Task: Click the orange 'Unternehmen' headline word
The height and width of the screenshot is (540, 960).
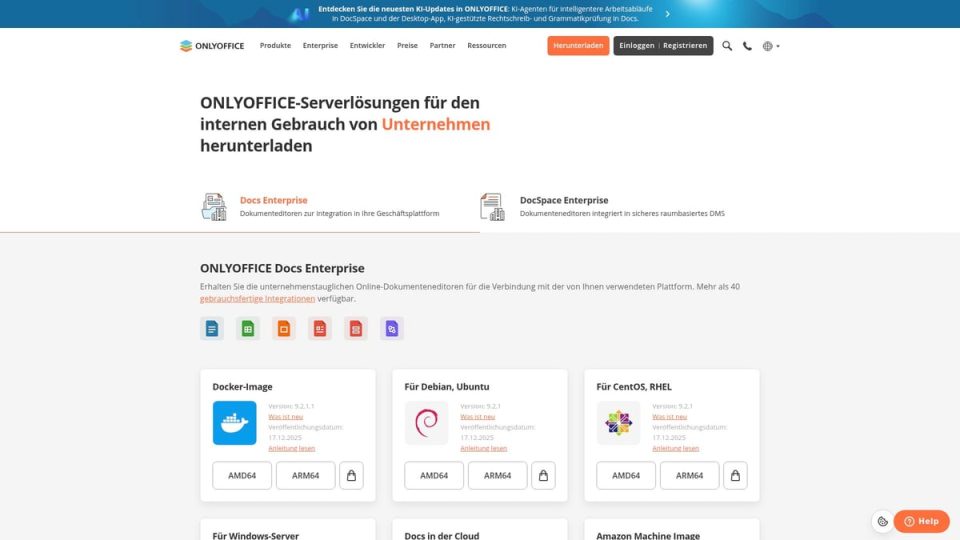Action: point(436,124)
